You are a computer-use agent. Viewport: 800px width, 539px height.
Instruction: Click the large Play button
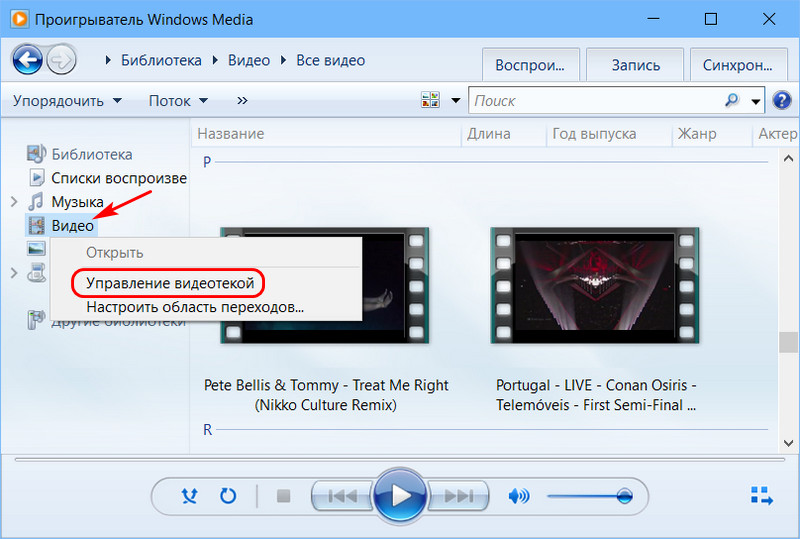point(400,496)
